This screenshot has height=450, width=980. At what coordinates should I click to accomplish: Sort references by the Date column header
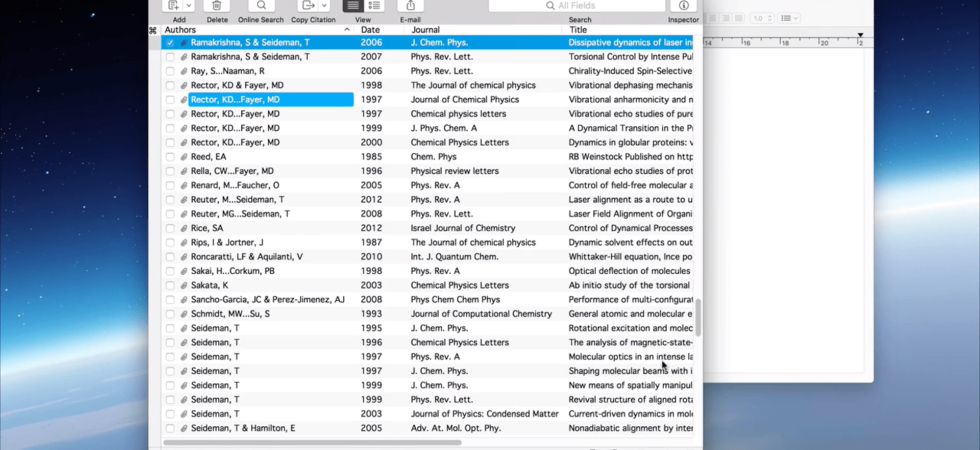click(370, 30)
